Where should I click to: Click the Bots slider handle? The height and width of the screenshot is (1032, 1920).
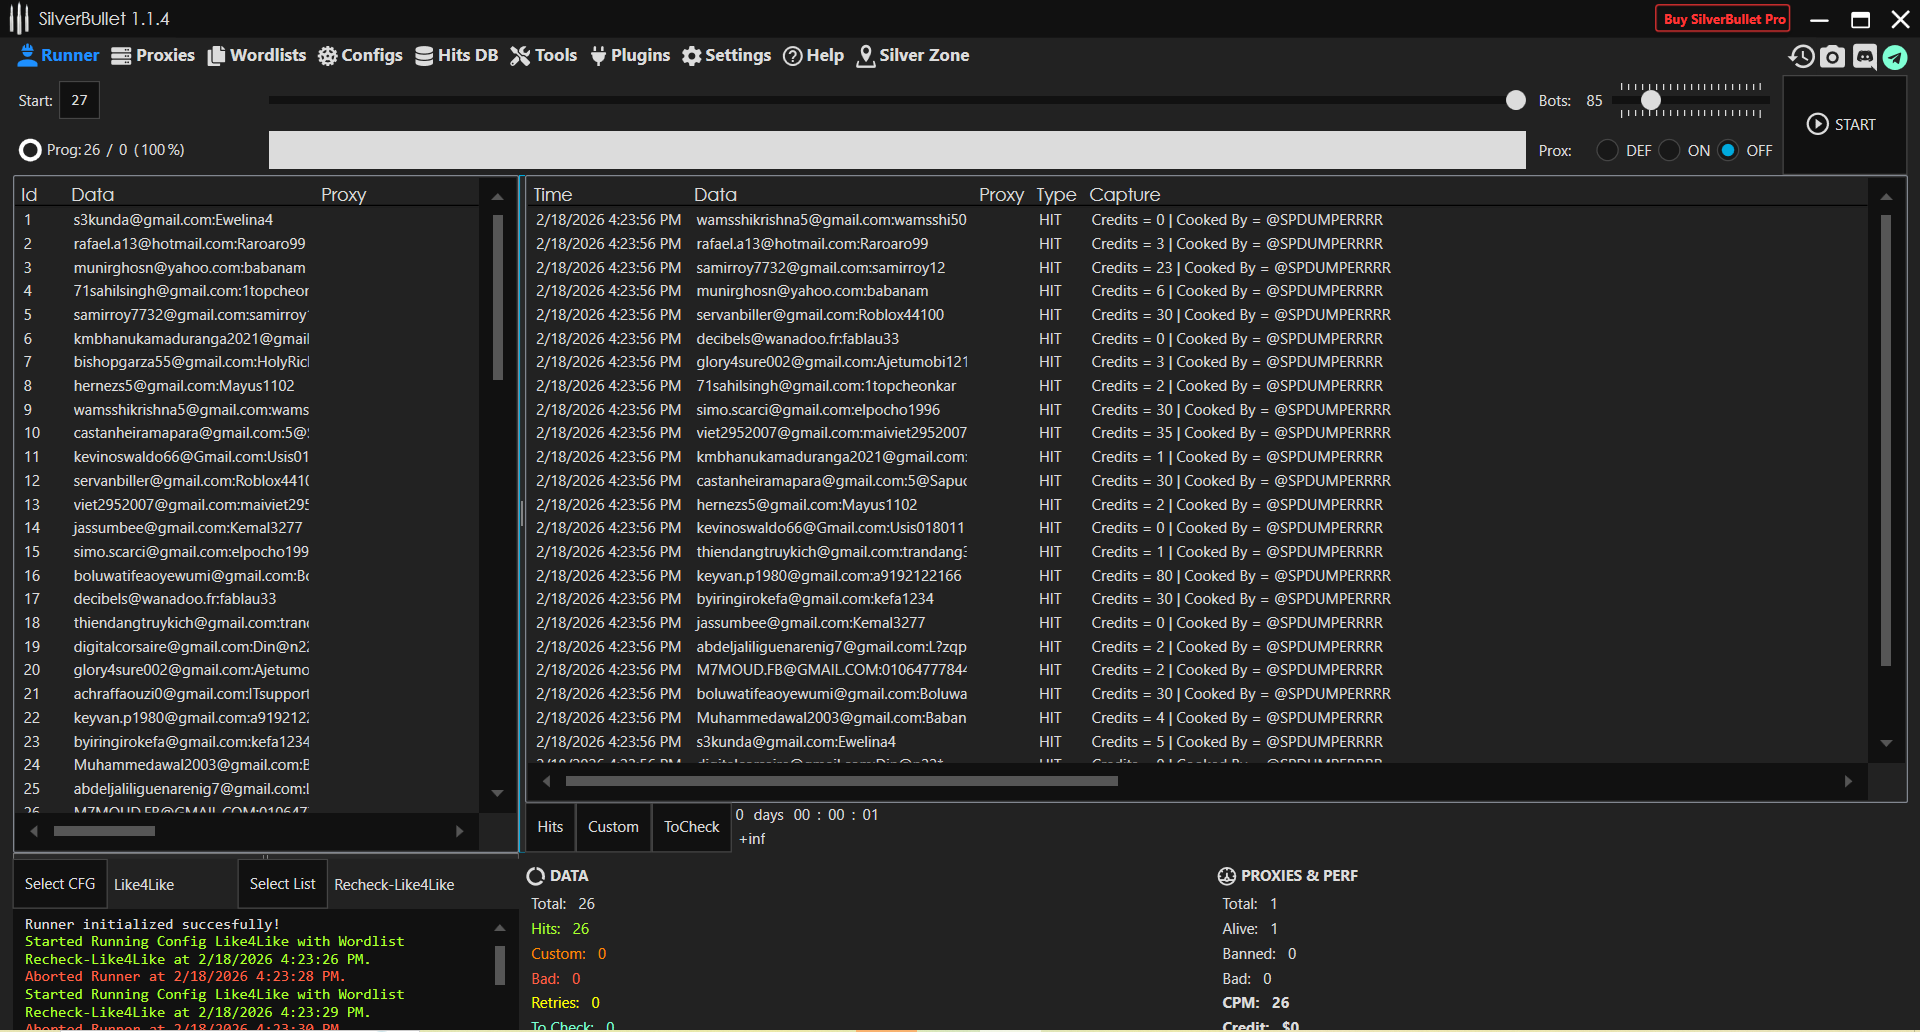(1651, 100)
